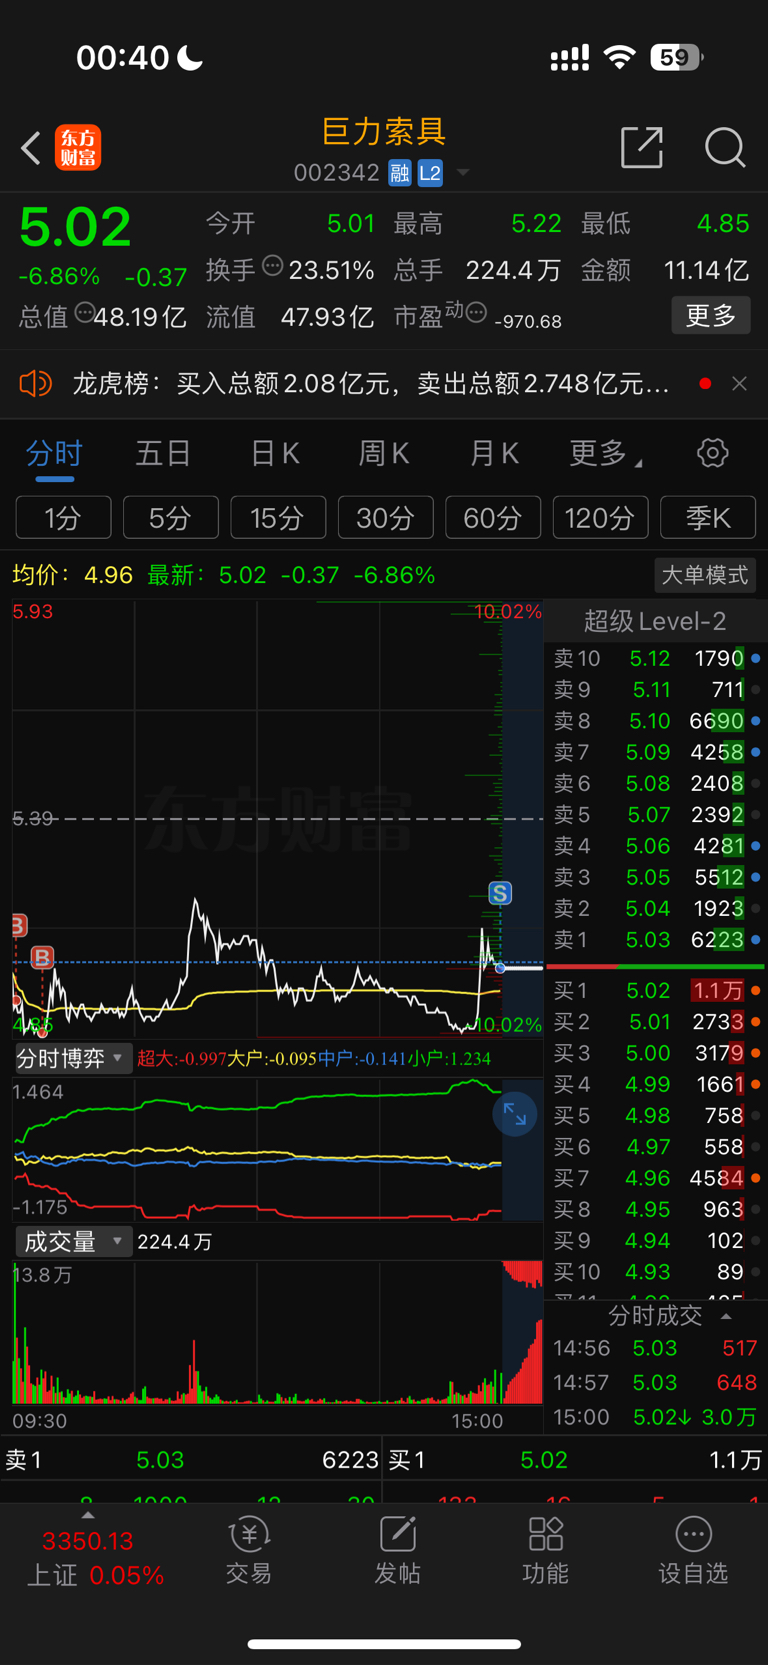Tap the blue S sell marker
Image resolution: width=769 pixels, height=1665 pixels.
point(500,893)
